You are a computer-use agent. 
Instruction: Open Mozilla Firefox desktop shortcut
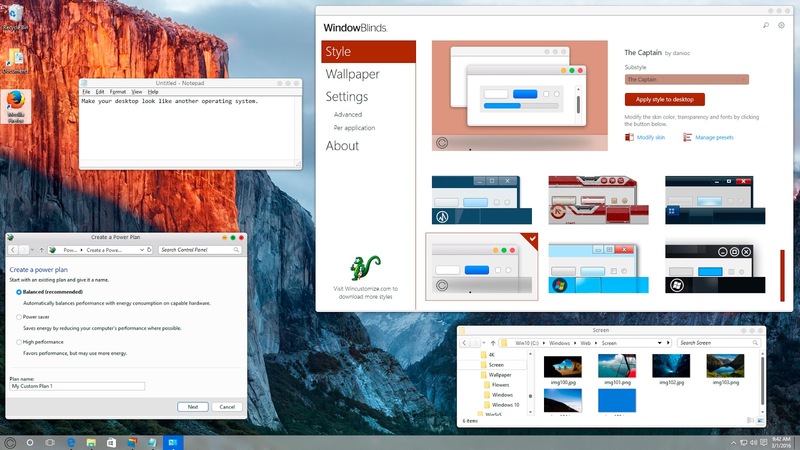tap(17, 103)
